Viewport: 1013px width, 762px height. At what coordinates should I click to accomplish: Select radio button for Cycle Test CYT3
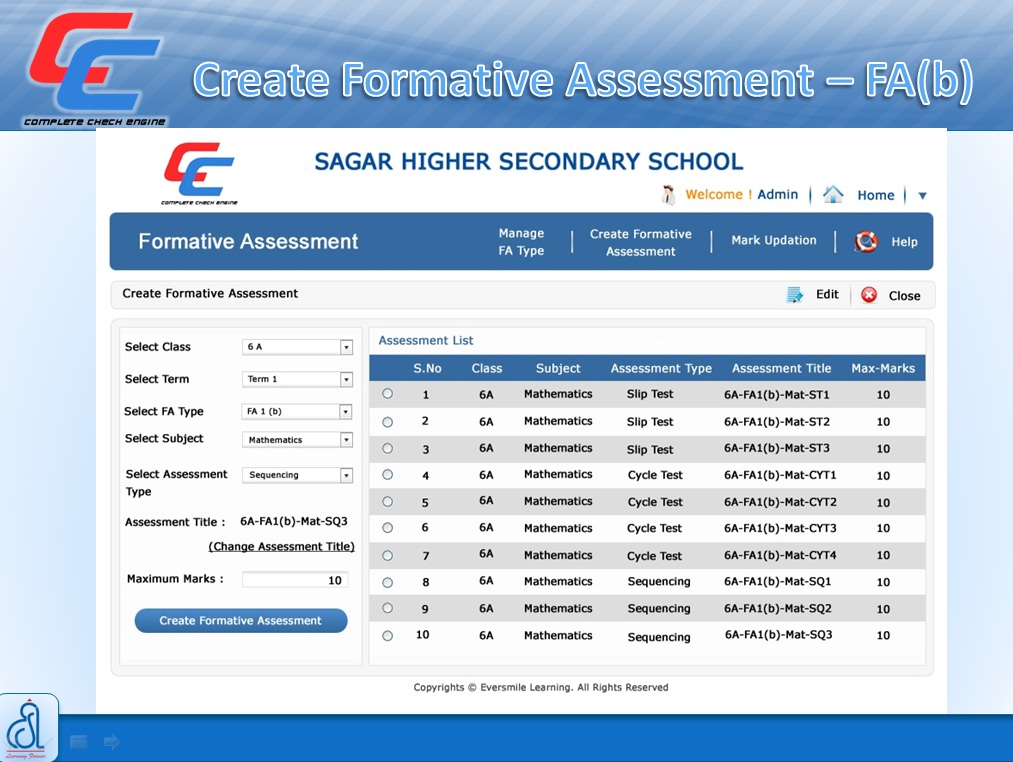coord(388,527)
